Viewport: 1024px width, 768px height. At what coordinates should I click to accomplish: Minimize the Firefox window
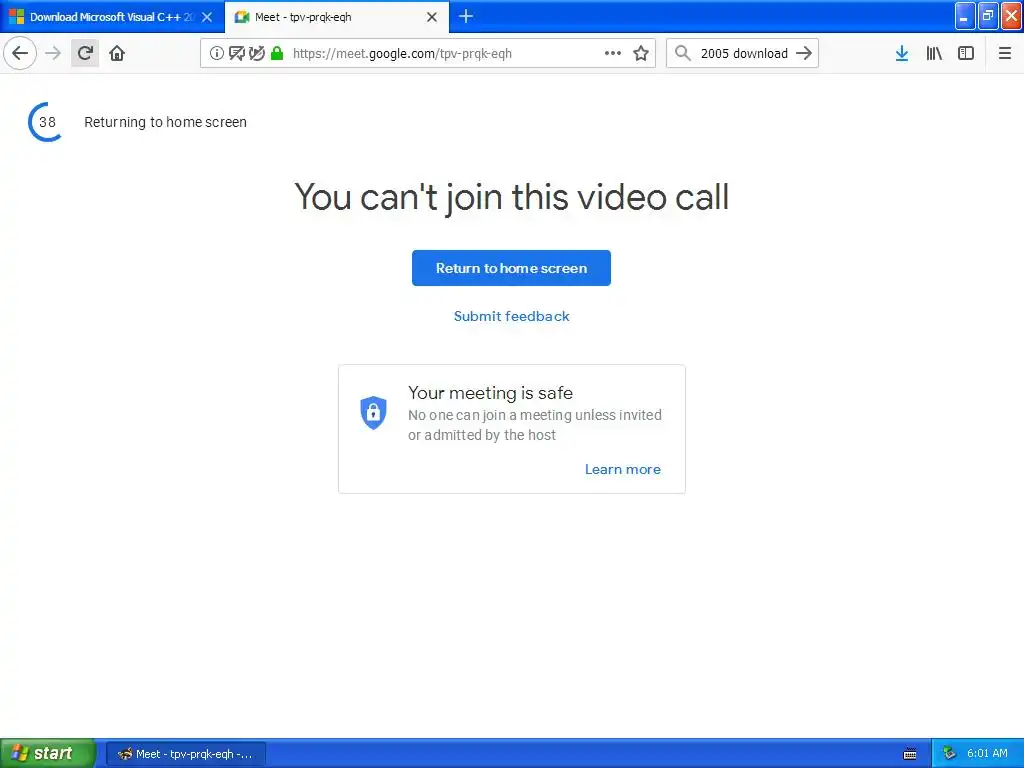pyautogui.click(x=965, y=16)
